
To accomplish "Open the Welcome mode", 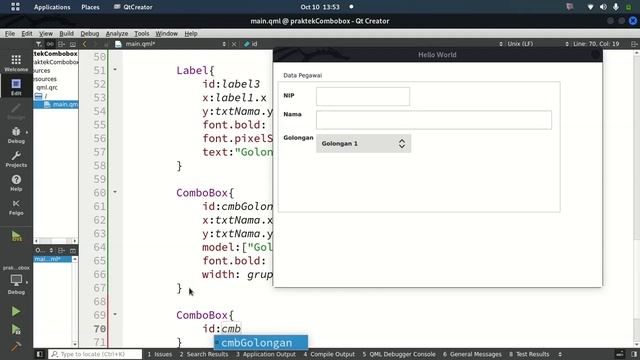I will (16, 63).
